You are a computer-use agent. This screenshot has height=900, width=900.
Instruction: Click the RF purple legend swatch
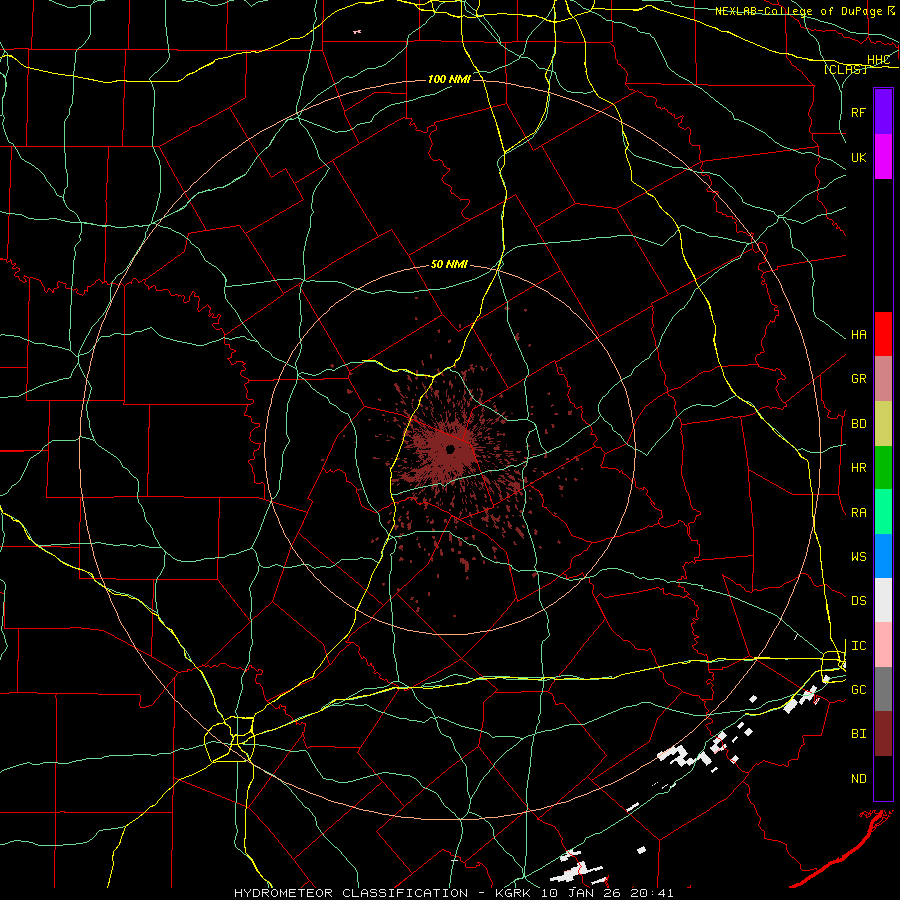[883, 112]
